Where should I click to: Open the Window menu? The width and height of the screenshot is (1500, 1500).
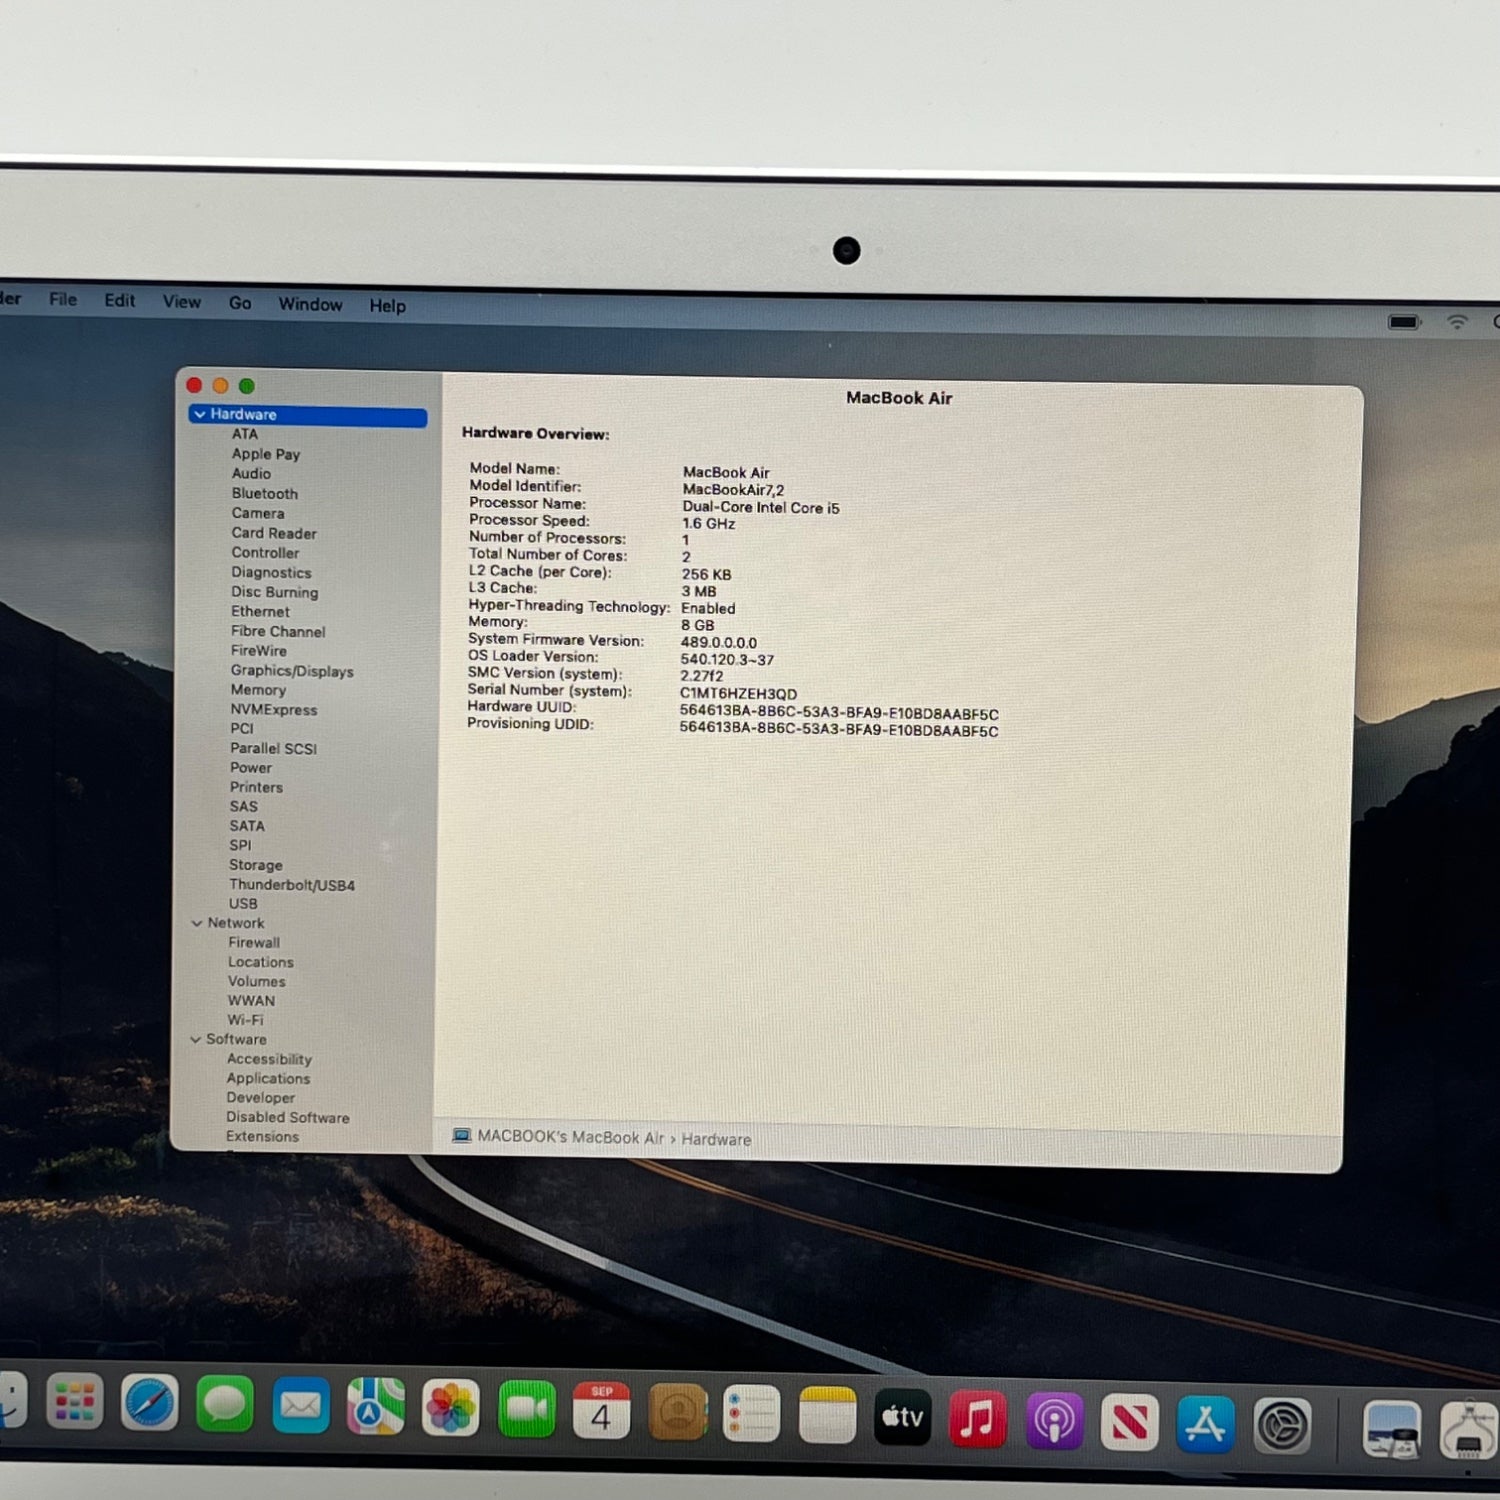(310, 304)
